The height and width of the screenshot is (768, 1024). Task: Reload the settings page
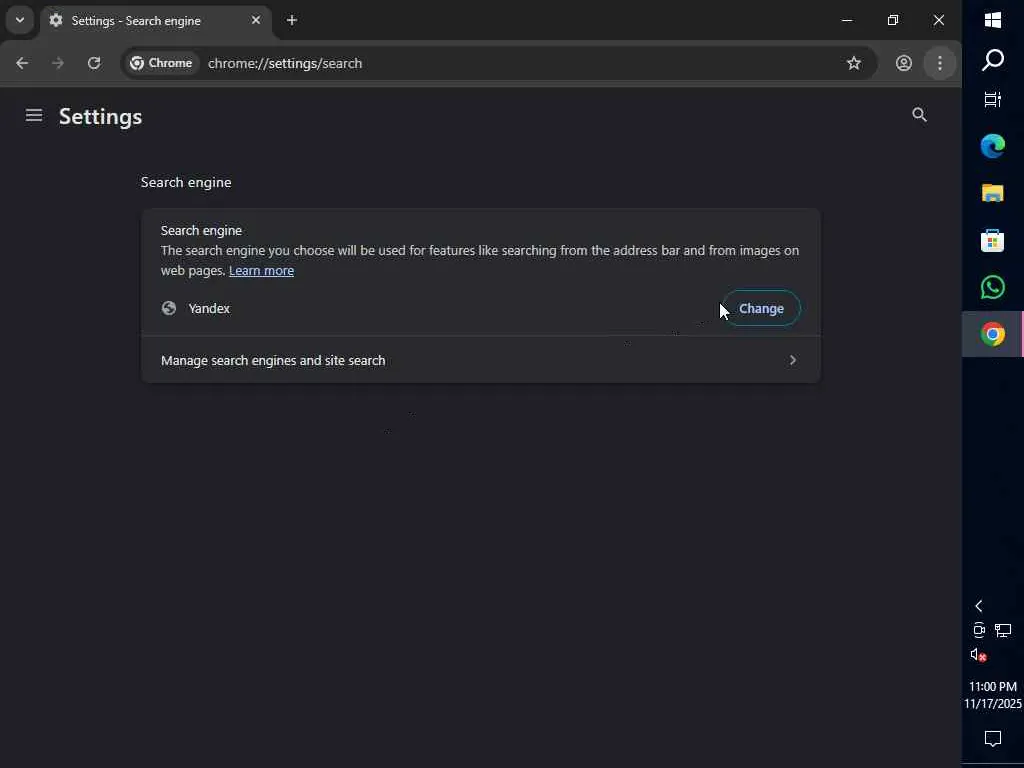(x=94, y=63)
